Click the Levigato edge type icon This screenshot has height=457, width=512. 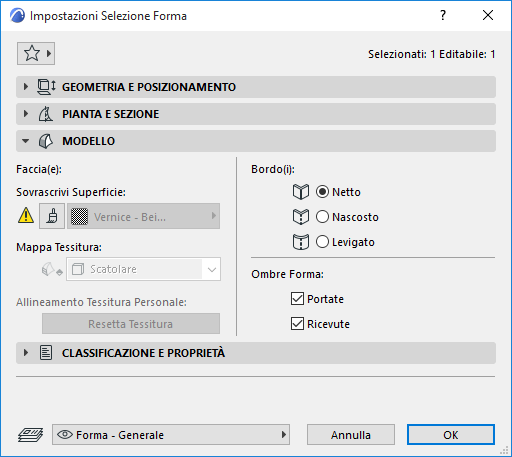[x=301, y=242]
